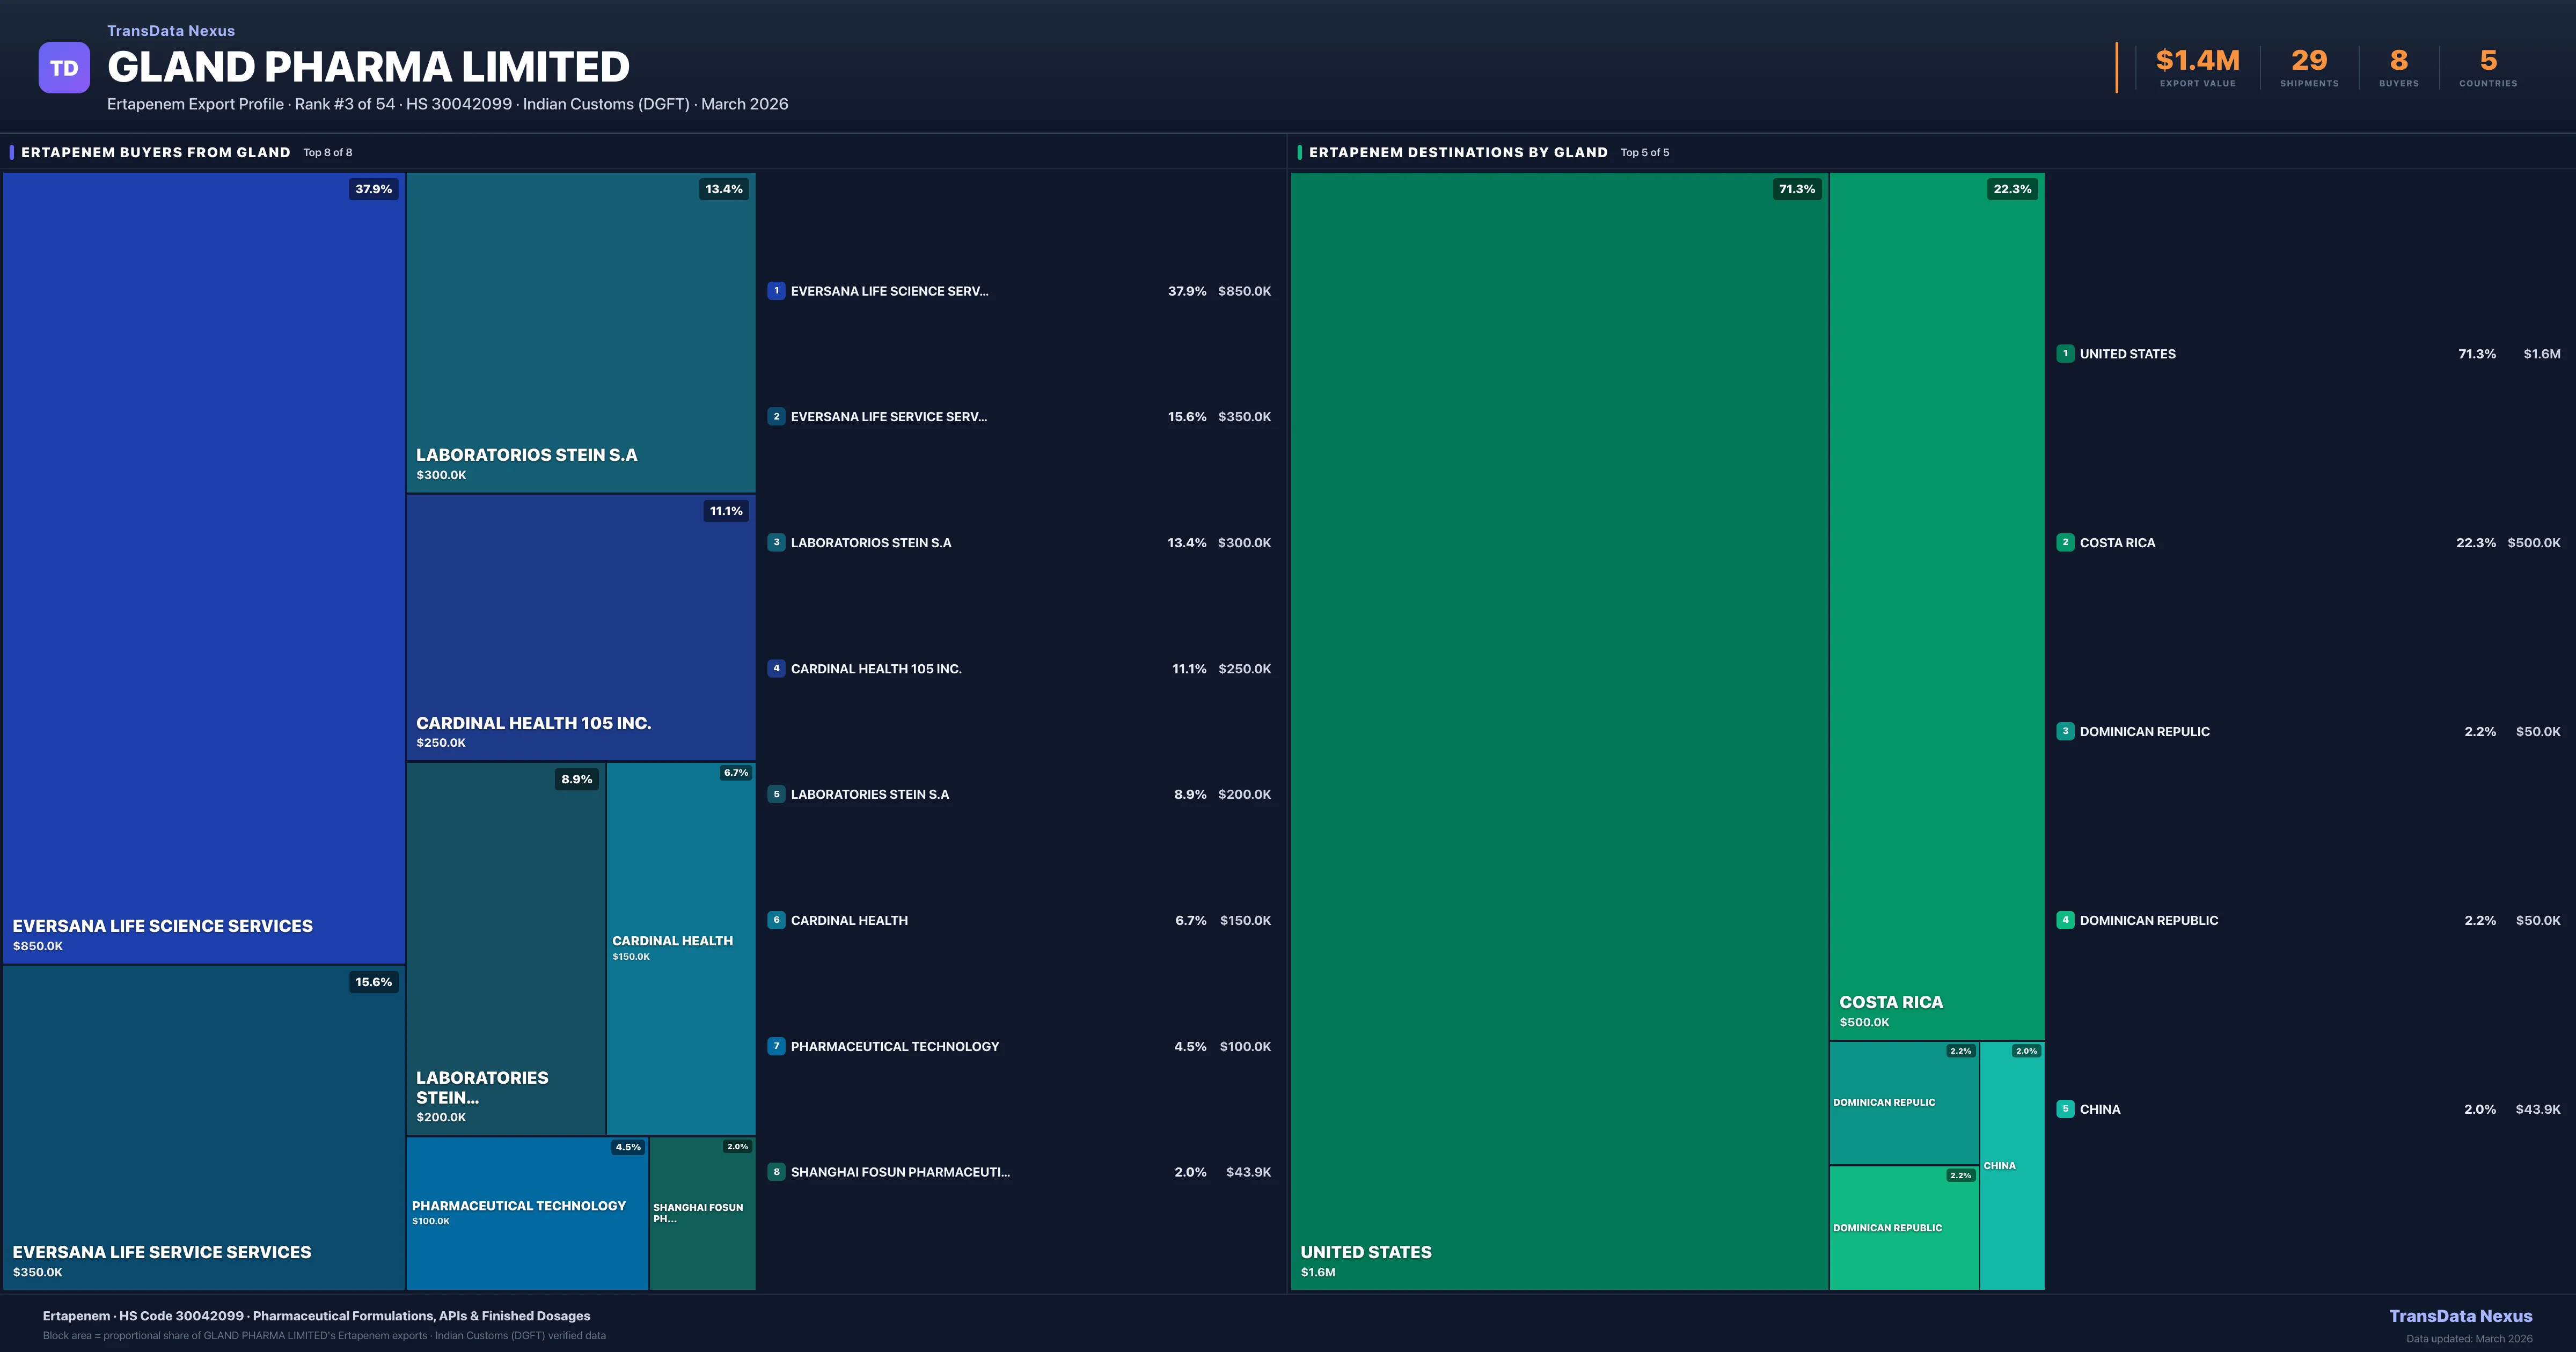This screenshot has width=2576, height=1352.
Task: Click the Ertapenem Destinations By Gland heading
Action: point(1457,152)
